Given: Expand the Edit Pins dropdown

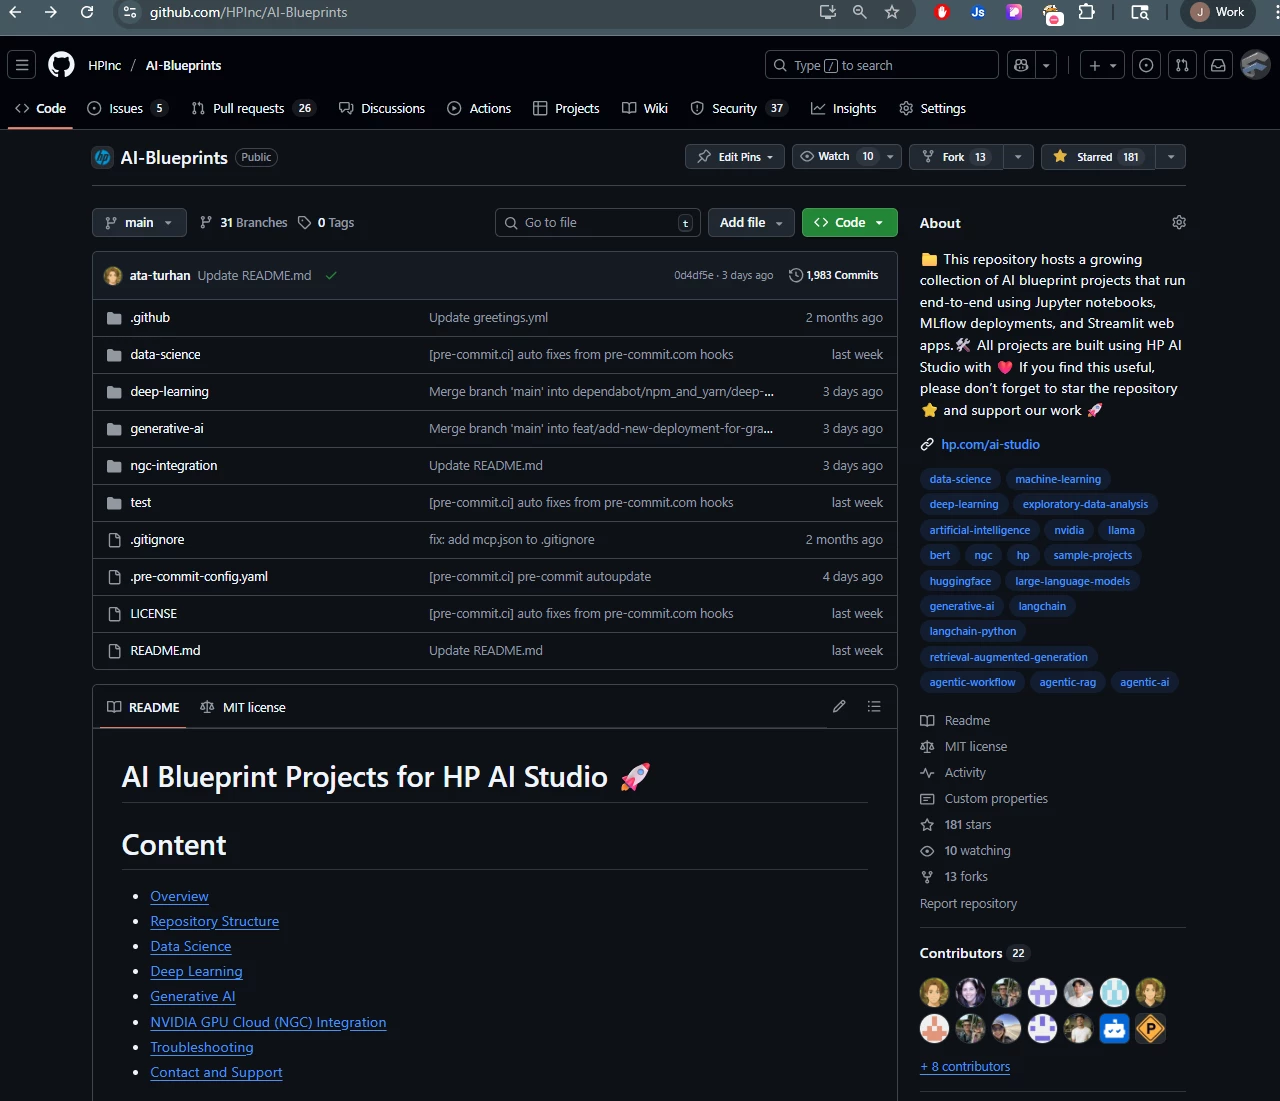Looking at the screenshot, I should coord(735,157).
